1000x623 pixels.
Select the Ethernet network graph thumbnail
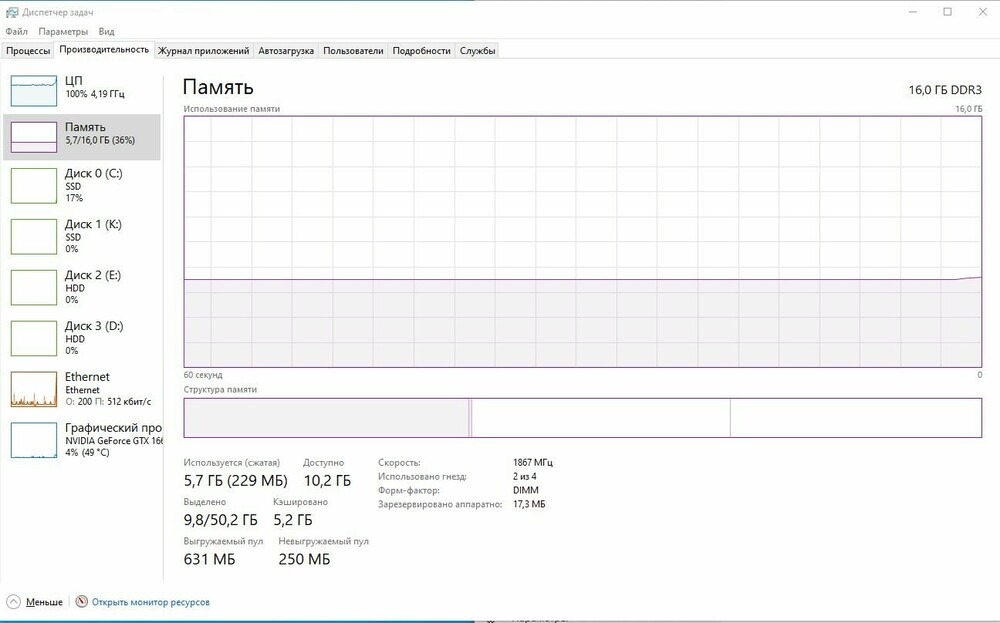pyautogui.click(x=34, y=389)
